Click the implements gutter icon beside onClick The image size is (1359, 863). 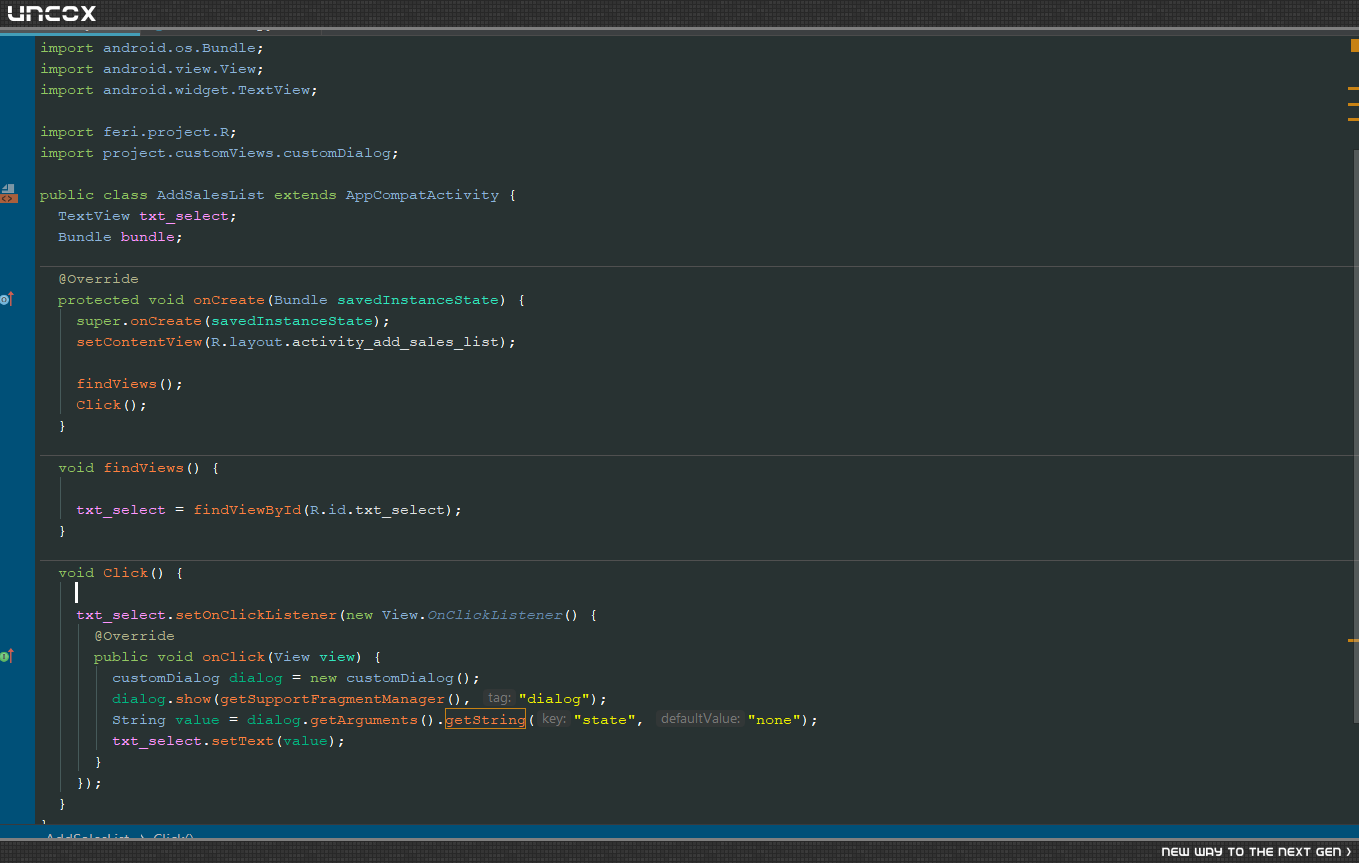click(6, 656)
